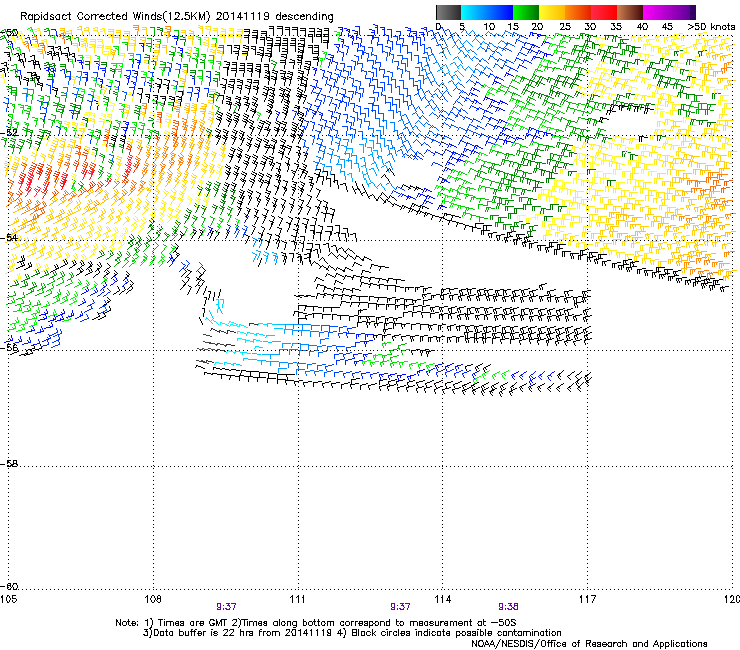Click the brown 35-40 knots color band
740x650 pixels.
(x=630, y=12)
